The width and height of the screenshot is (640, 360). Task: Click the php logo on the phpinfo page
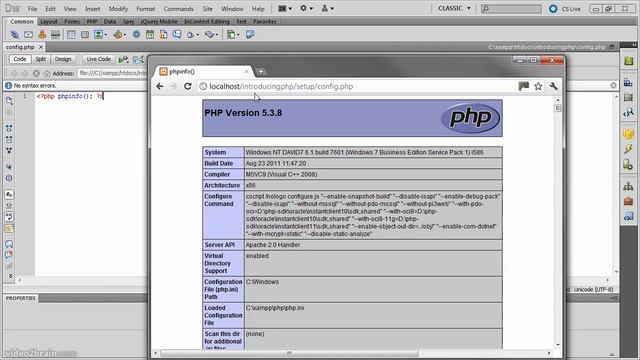[471, 118]
